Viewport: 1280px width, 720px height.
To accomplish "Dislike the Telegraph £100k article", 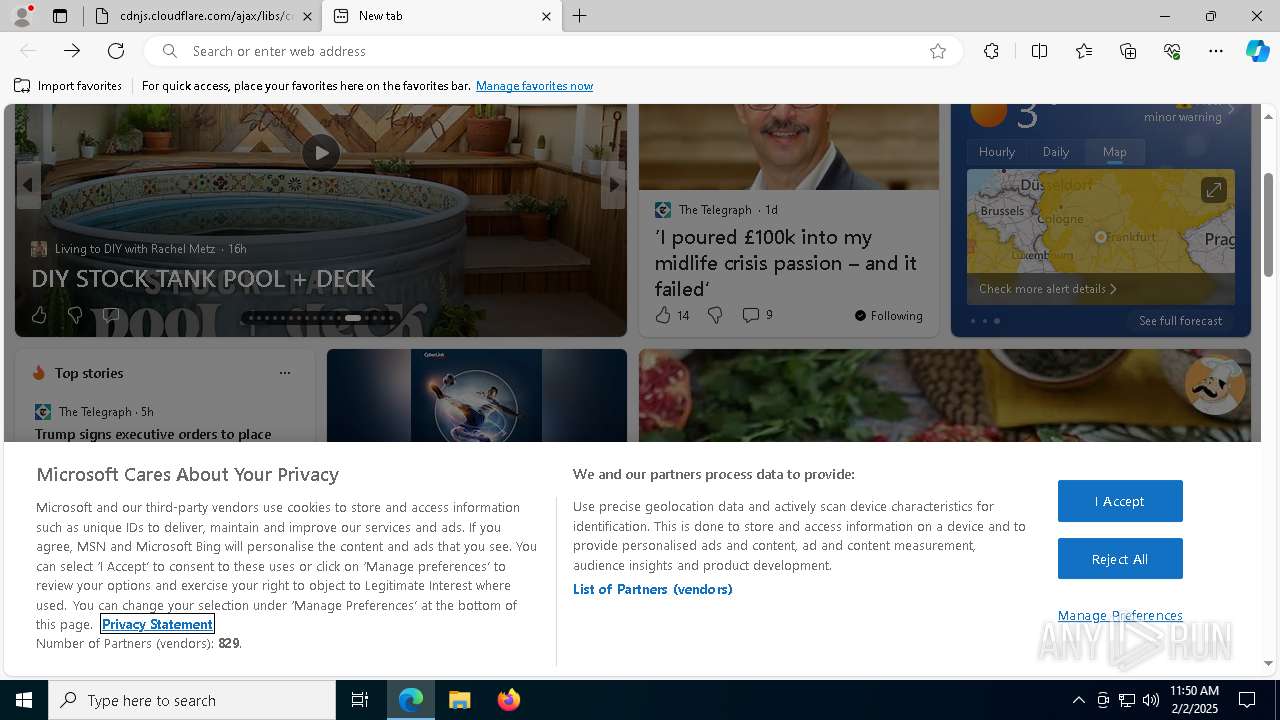I will 715,315.
